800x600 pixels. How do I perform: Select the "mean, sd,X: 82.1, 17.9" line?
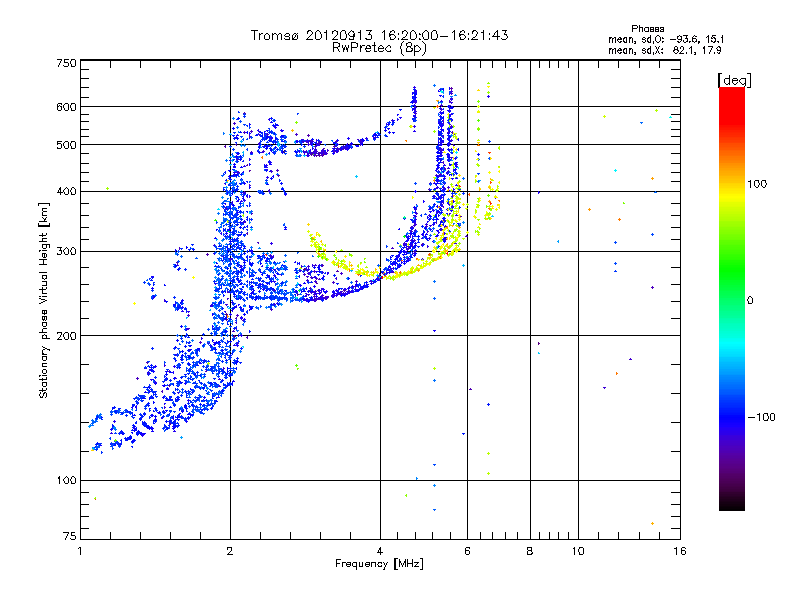(664, 50)
